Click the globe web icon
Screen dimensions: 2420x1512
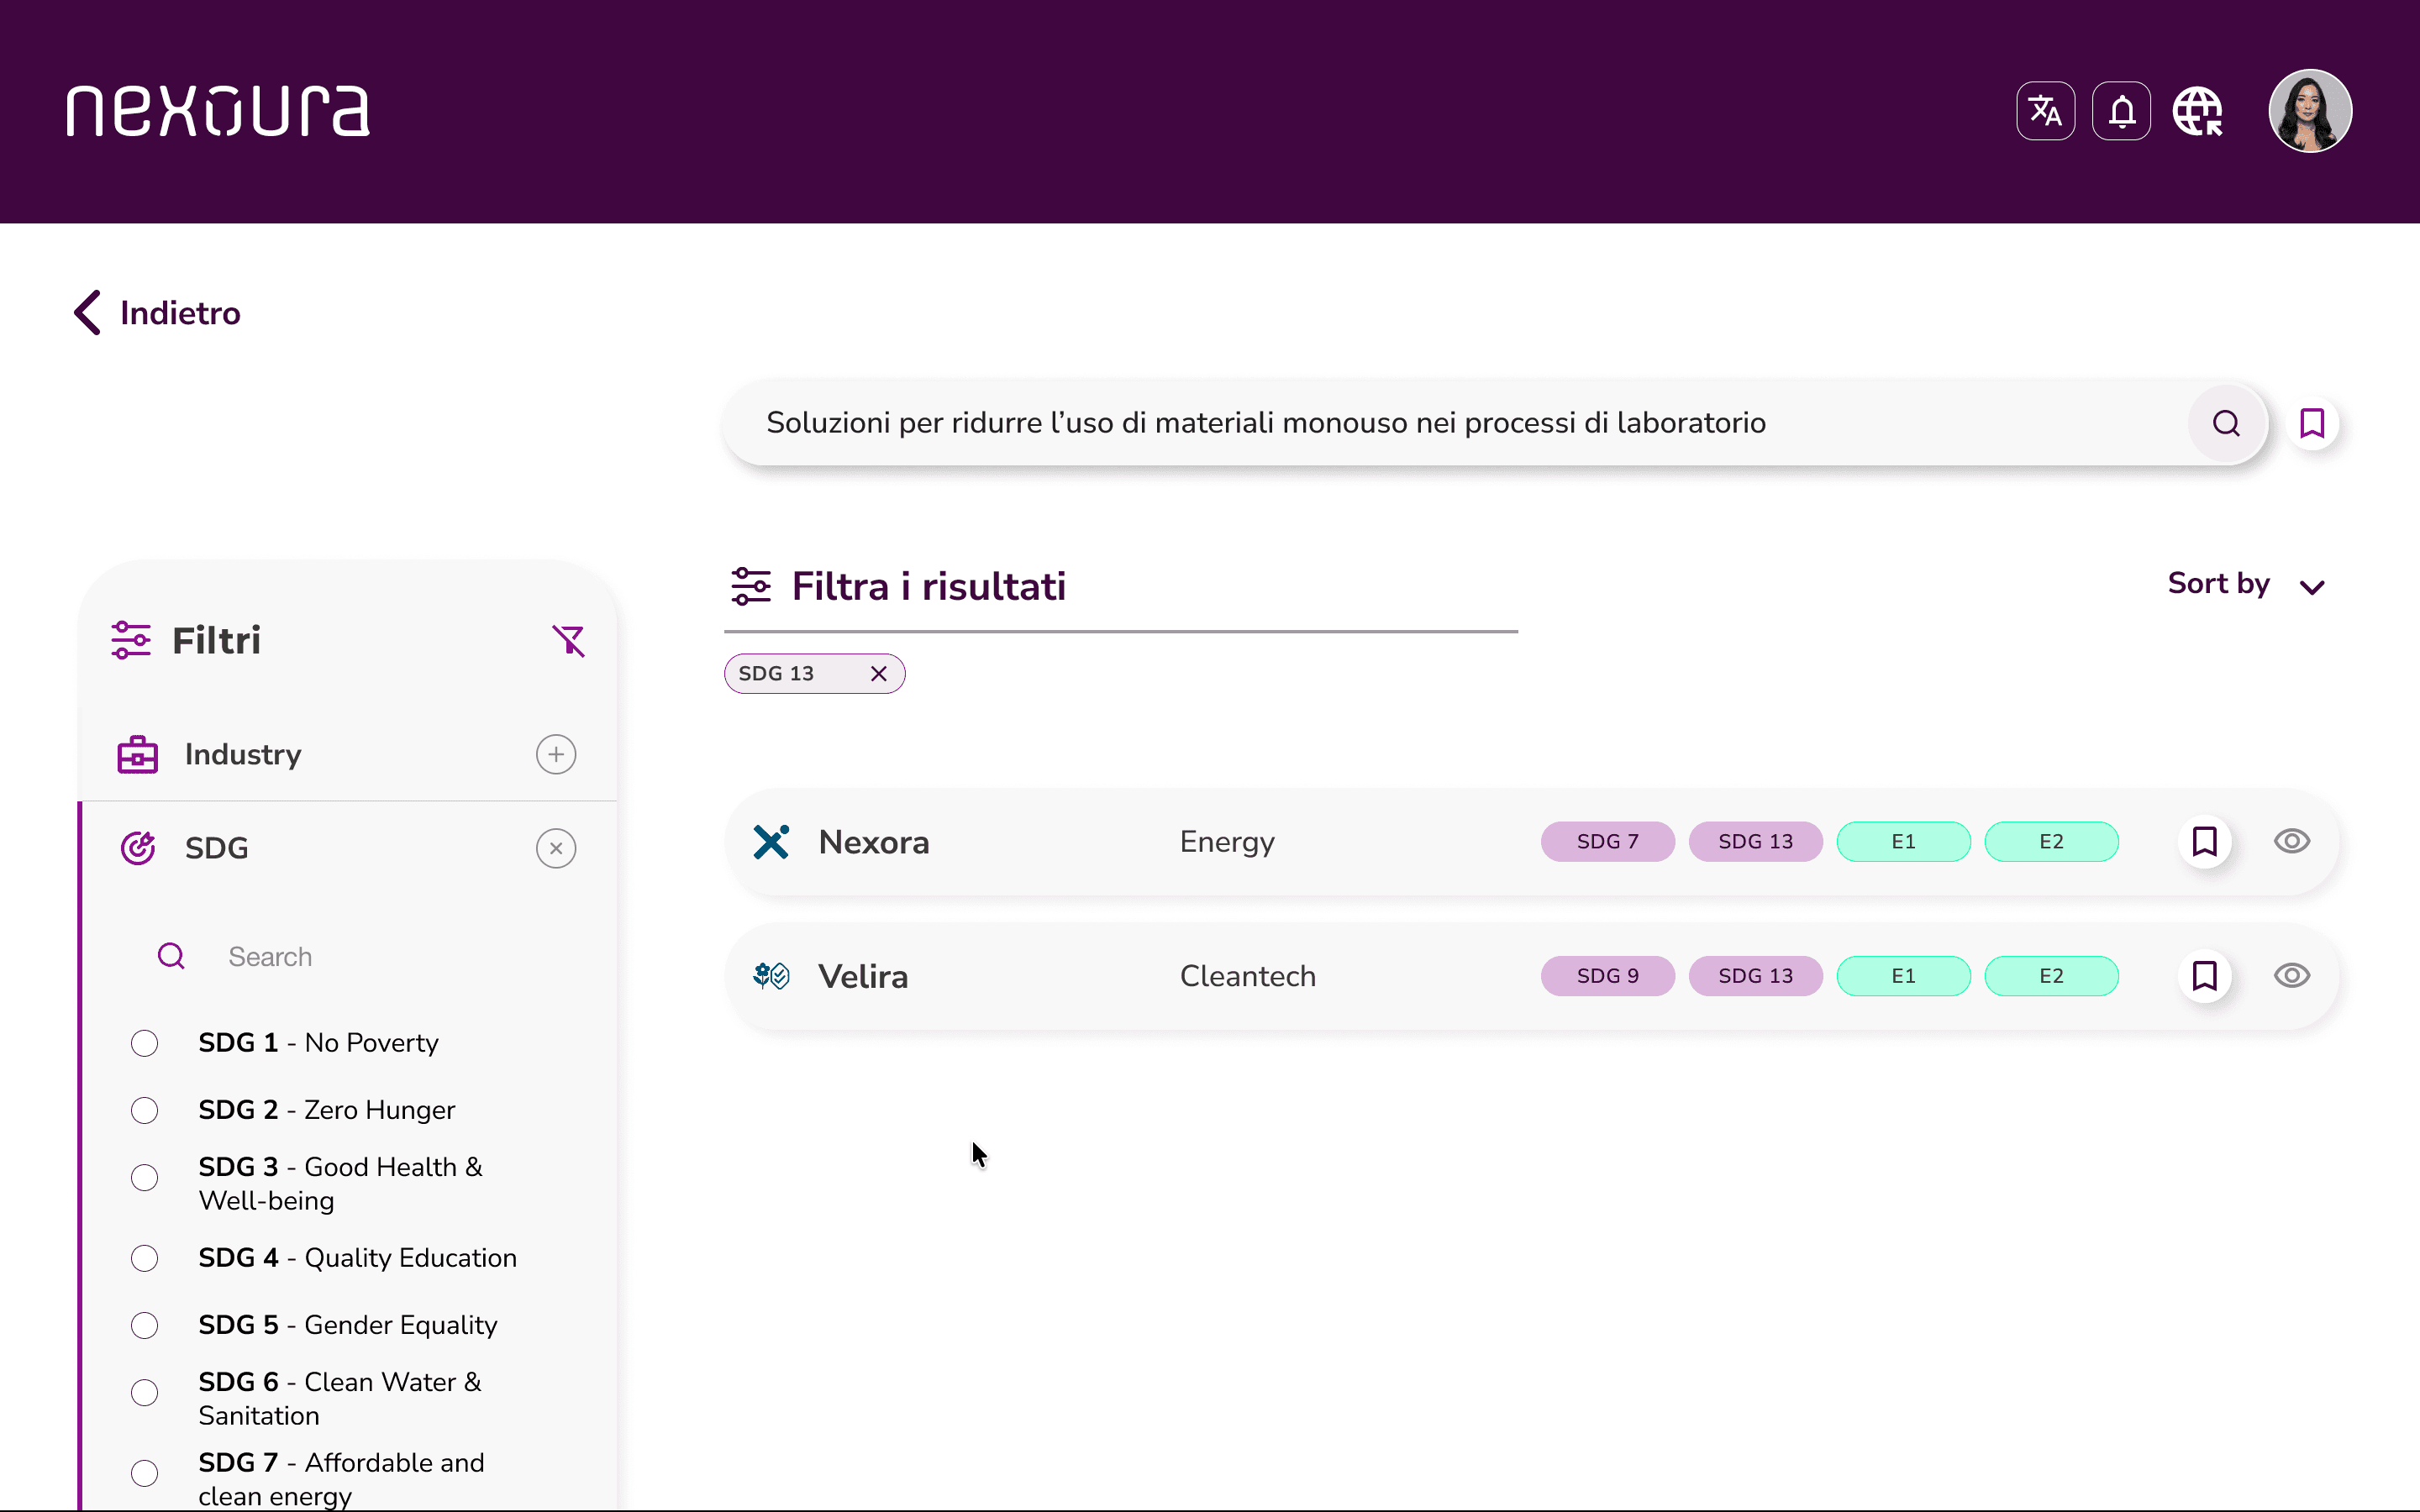pos(2197,111)
